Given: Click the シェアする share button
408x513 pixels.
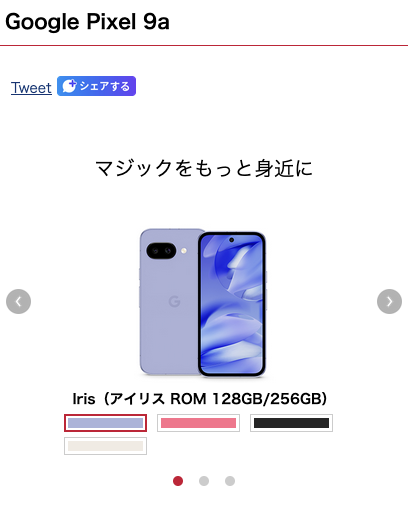Looking at the screenshot, I should point(96,86).
